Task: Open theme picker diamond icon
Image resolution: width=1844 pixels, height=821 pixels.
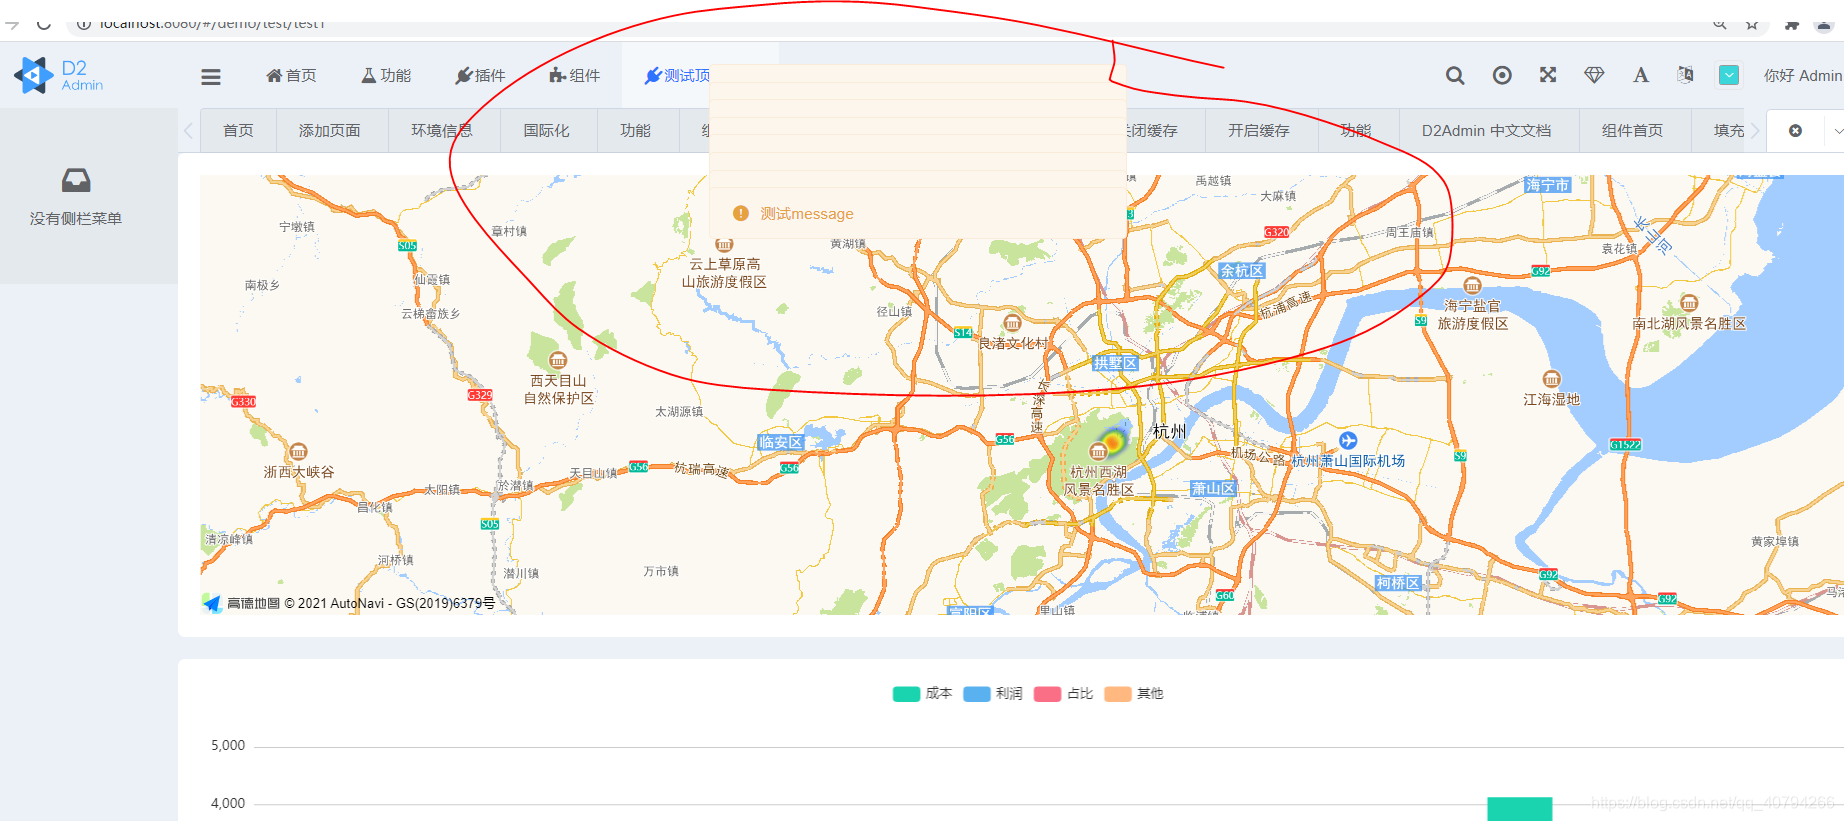Action: click(1595, 75)
